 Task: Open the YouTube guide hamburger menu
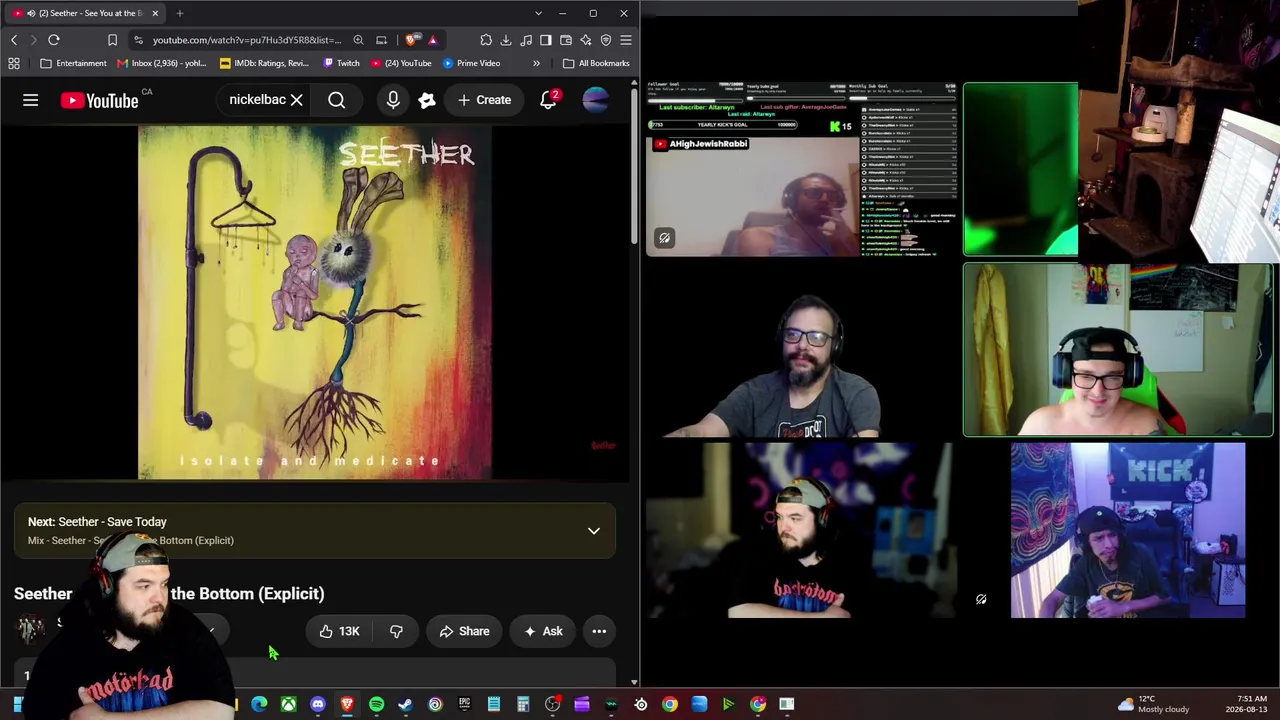pyautogui.click(x=31, y=100)
